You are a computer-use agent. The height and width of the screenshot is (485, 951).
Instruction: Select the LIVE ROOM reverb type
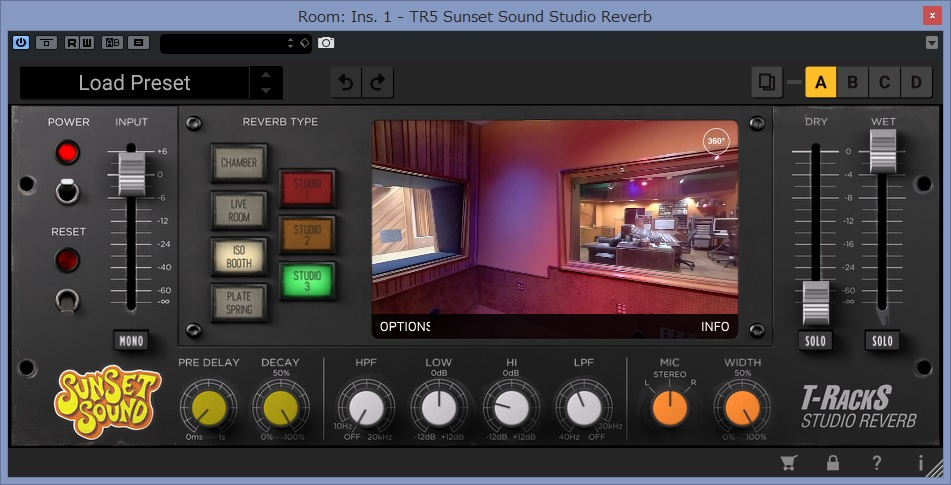(239, 210)
